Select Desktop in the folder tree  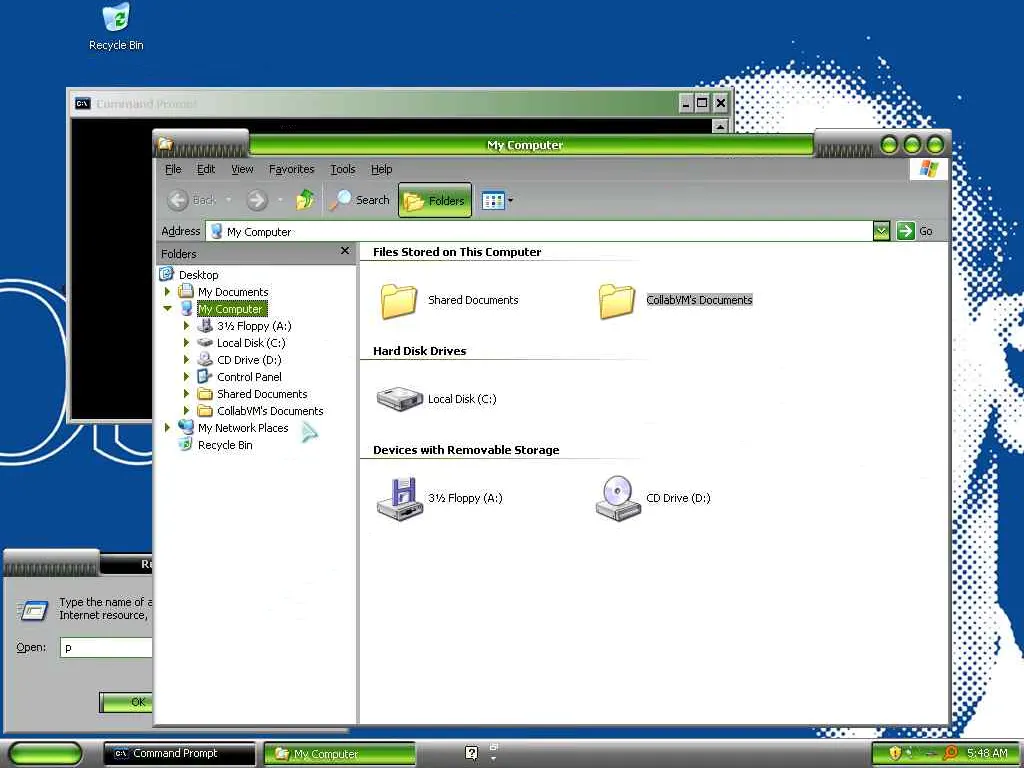(199, 275)
